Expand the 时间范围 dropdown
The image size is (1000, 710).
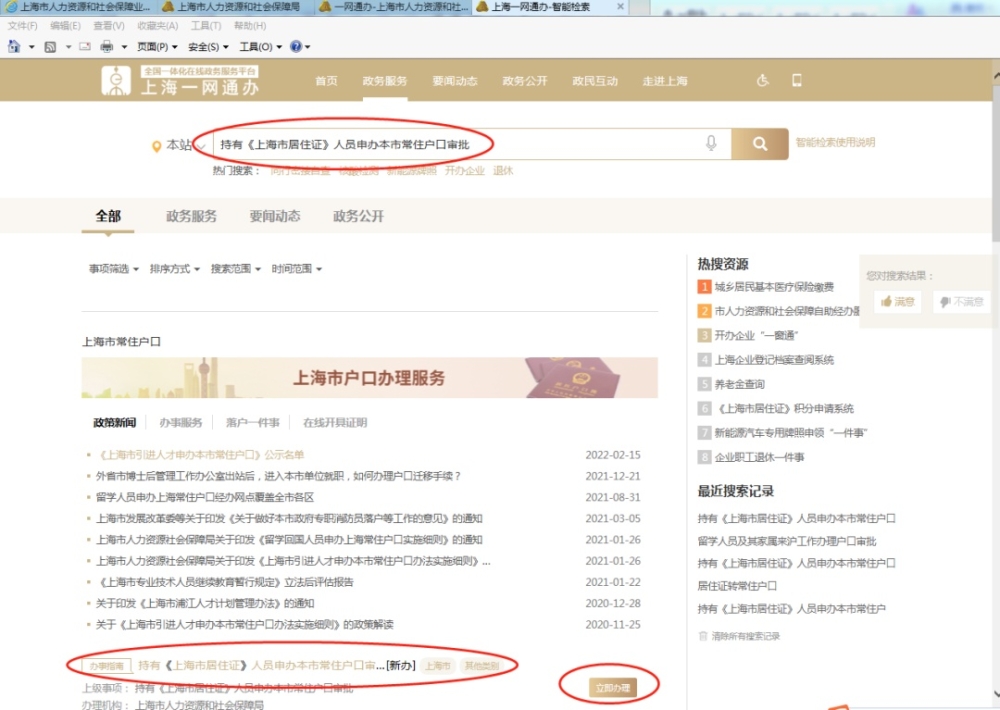coord(297,269)
